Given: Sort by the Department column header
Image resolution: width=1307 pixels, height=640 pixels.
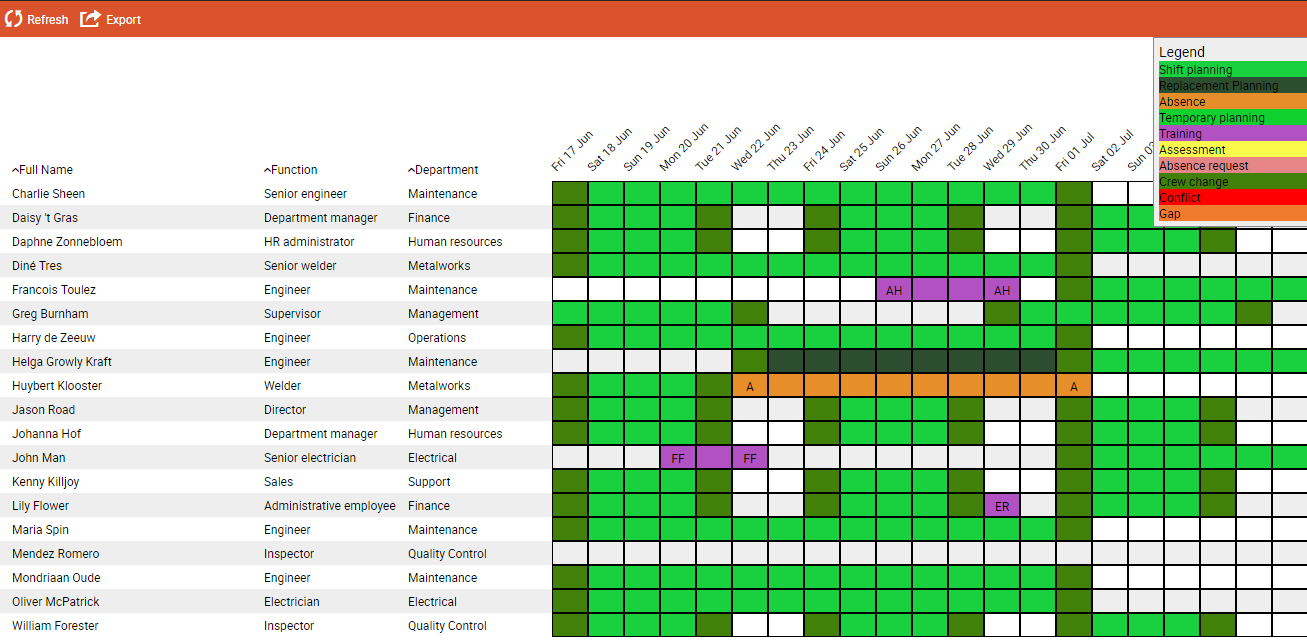Looking at the screenshot, I should 446,170.
